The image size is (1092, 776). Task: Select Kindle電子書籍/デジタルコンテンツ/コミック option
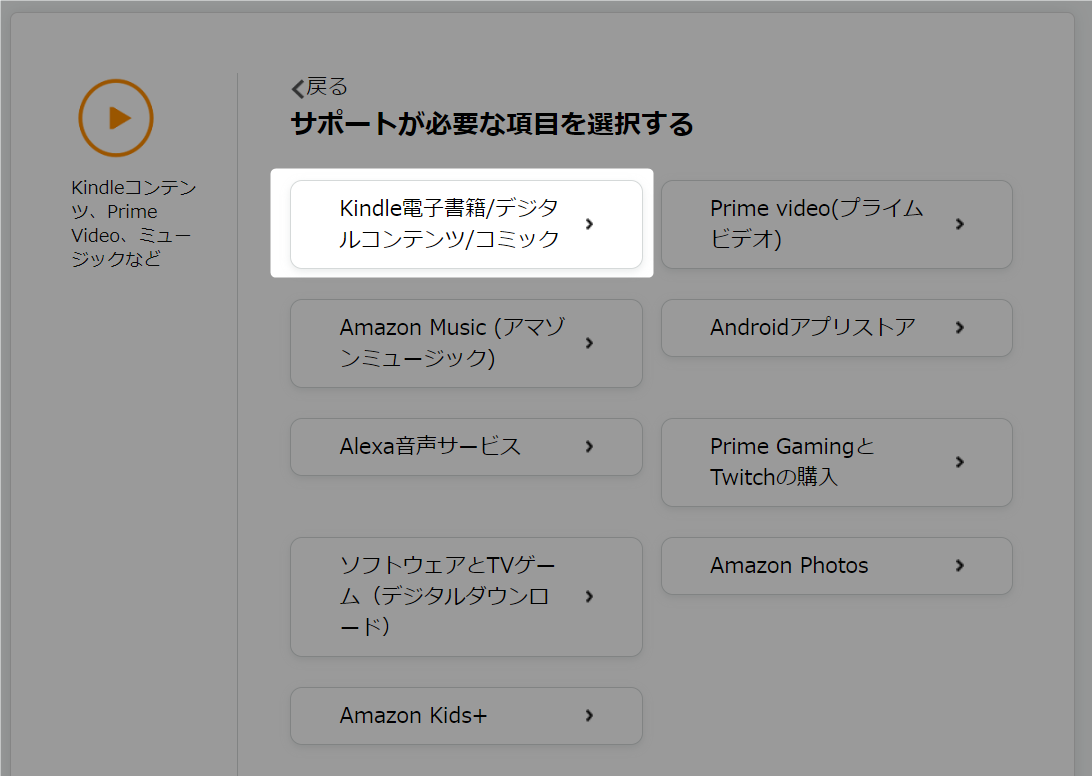click(466, 224)
